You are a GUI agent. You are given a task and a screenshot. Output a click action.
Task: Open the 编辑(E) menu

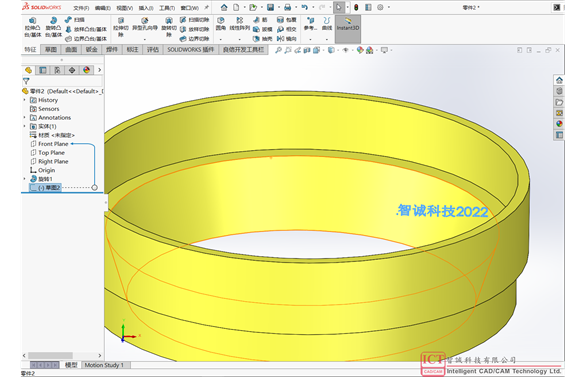102,8
